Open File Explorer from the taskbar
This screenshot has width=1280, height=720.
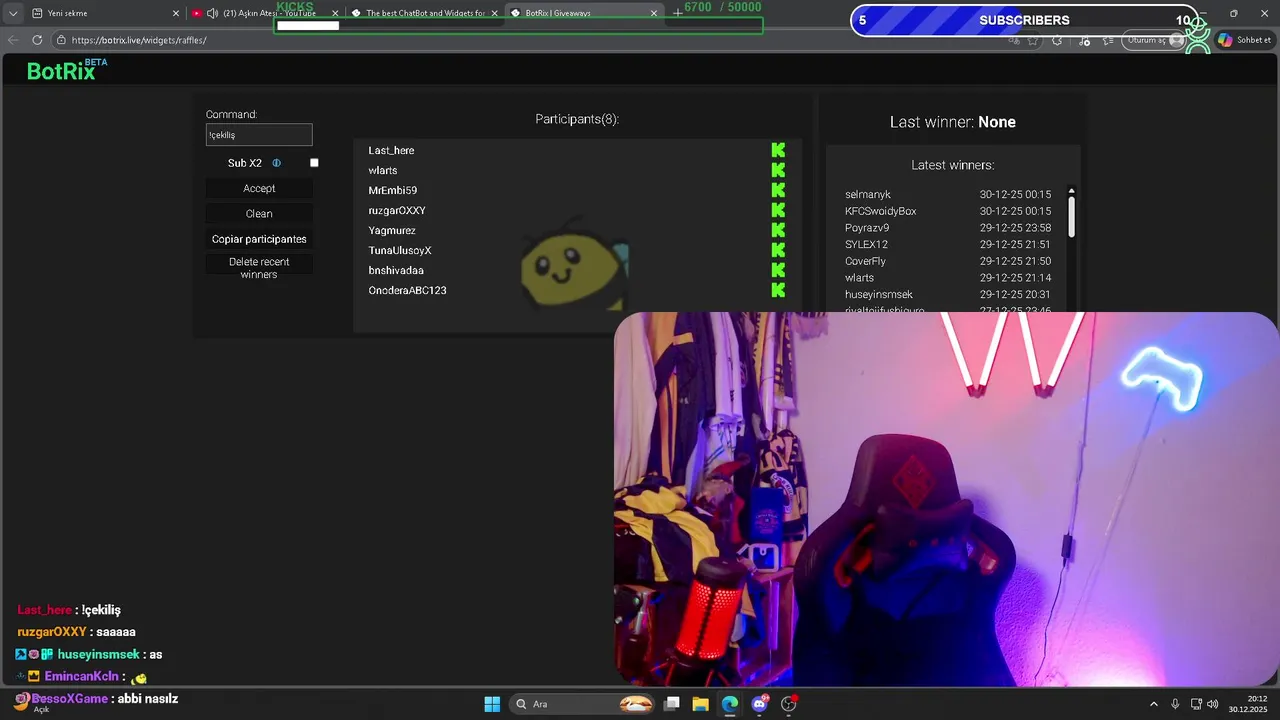coord(700,704)
